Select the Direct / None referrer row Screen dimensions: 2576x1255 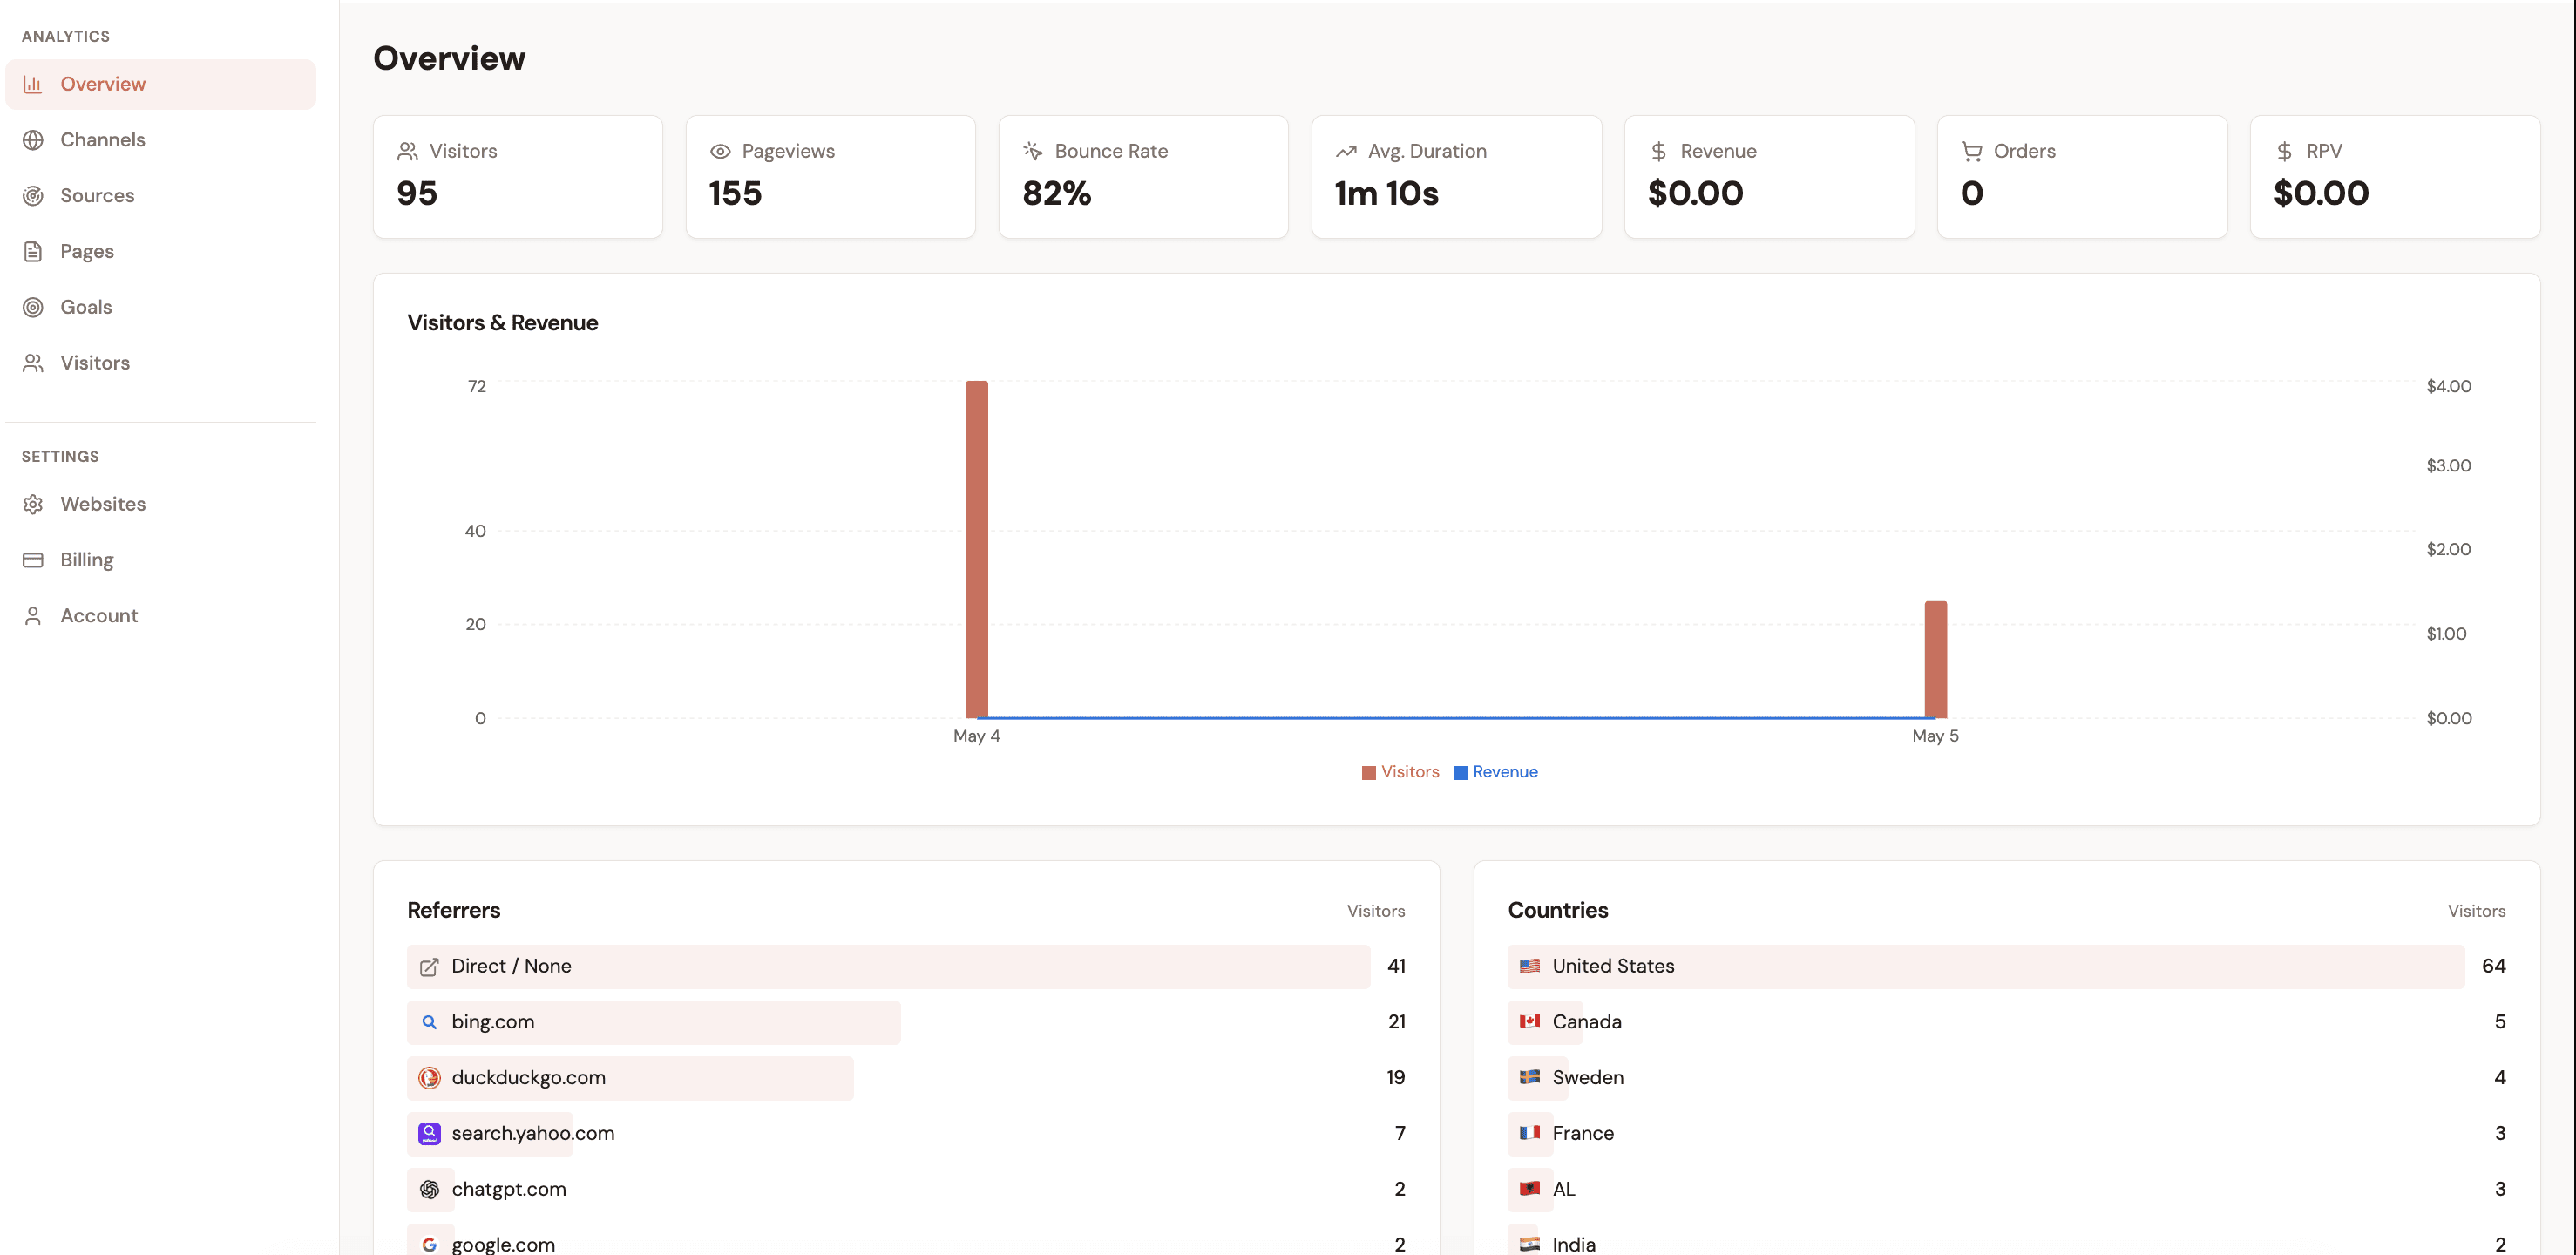[x=906, y=967]
